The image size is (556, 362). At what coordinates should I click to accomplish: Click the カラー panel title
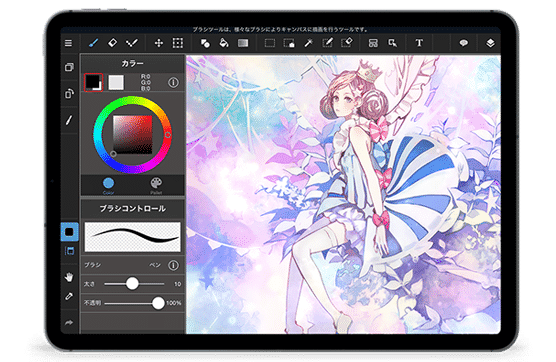133,63
